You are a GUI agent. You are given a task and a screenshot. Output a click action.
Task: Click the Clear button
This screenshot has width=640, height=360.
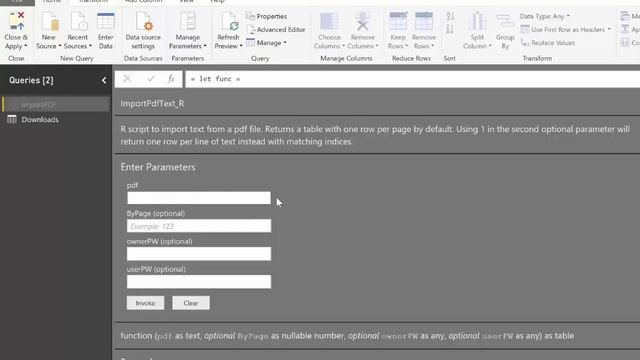[x=191, y=303]
